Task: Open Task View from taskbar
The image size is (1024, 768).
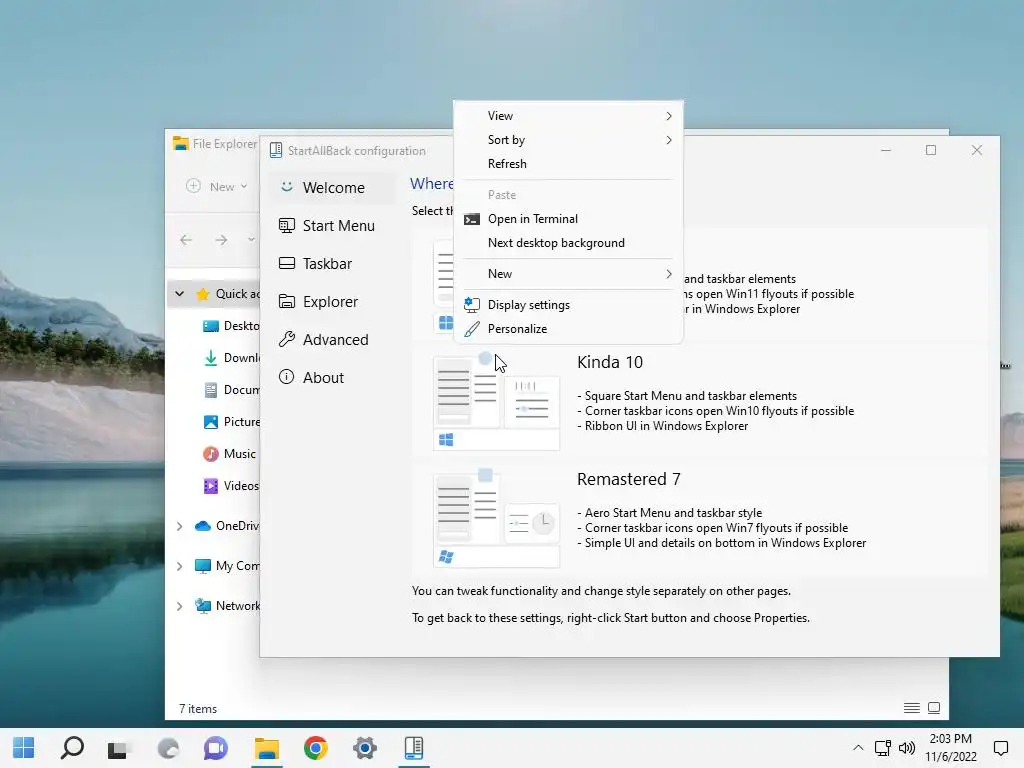Action: click(119, 748)
